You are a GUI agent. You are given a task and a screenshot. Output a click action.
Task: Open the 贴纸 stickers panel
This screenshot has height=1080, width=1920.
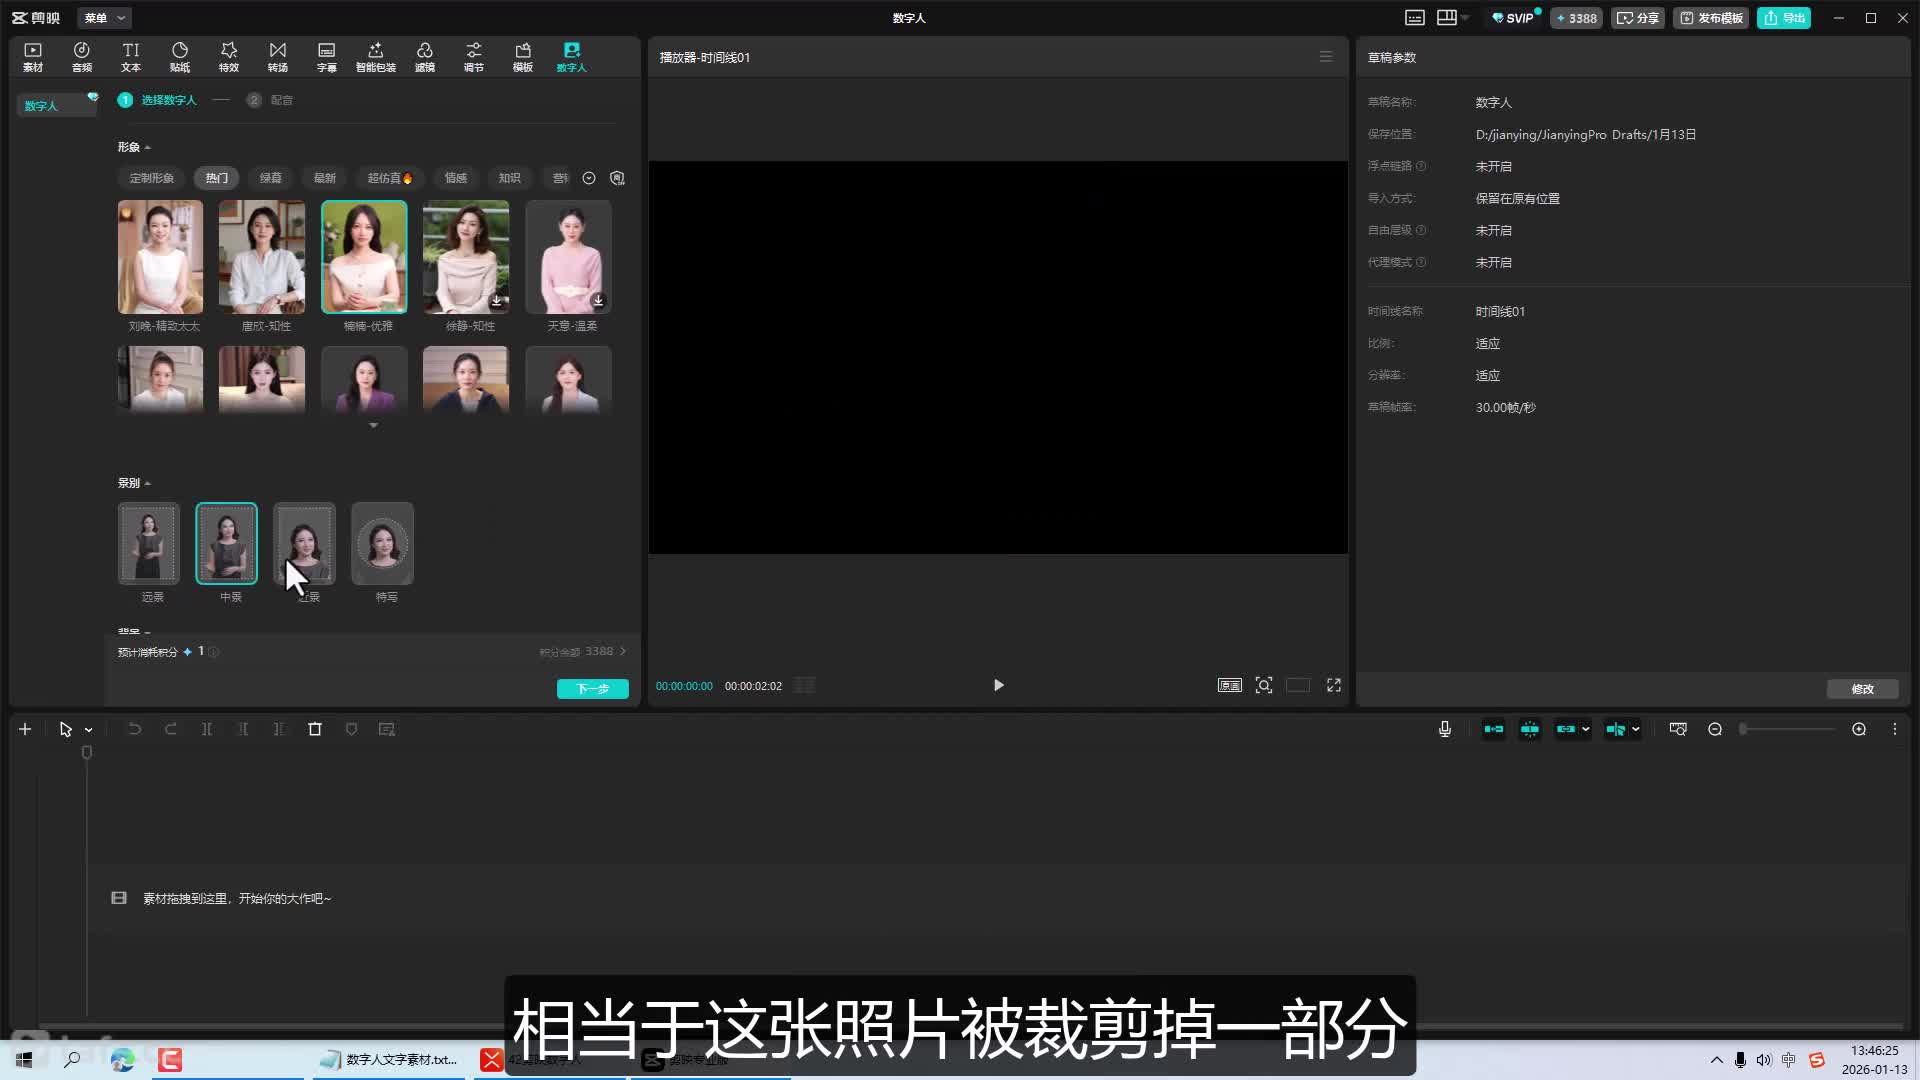180,56
